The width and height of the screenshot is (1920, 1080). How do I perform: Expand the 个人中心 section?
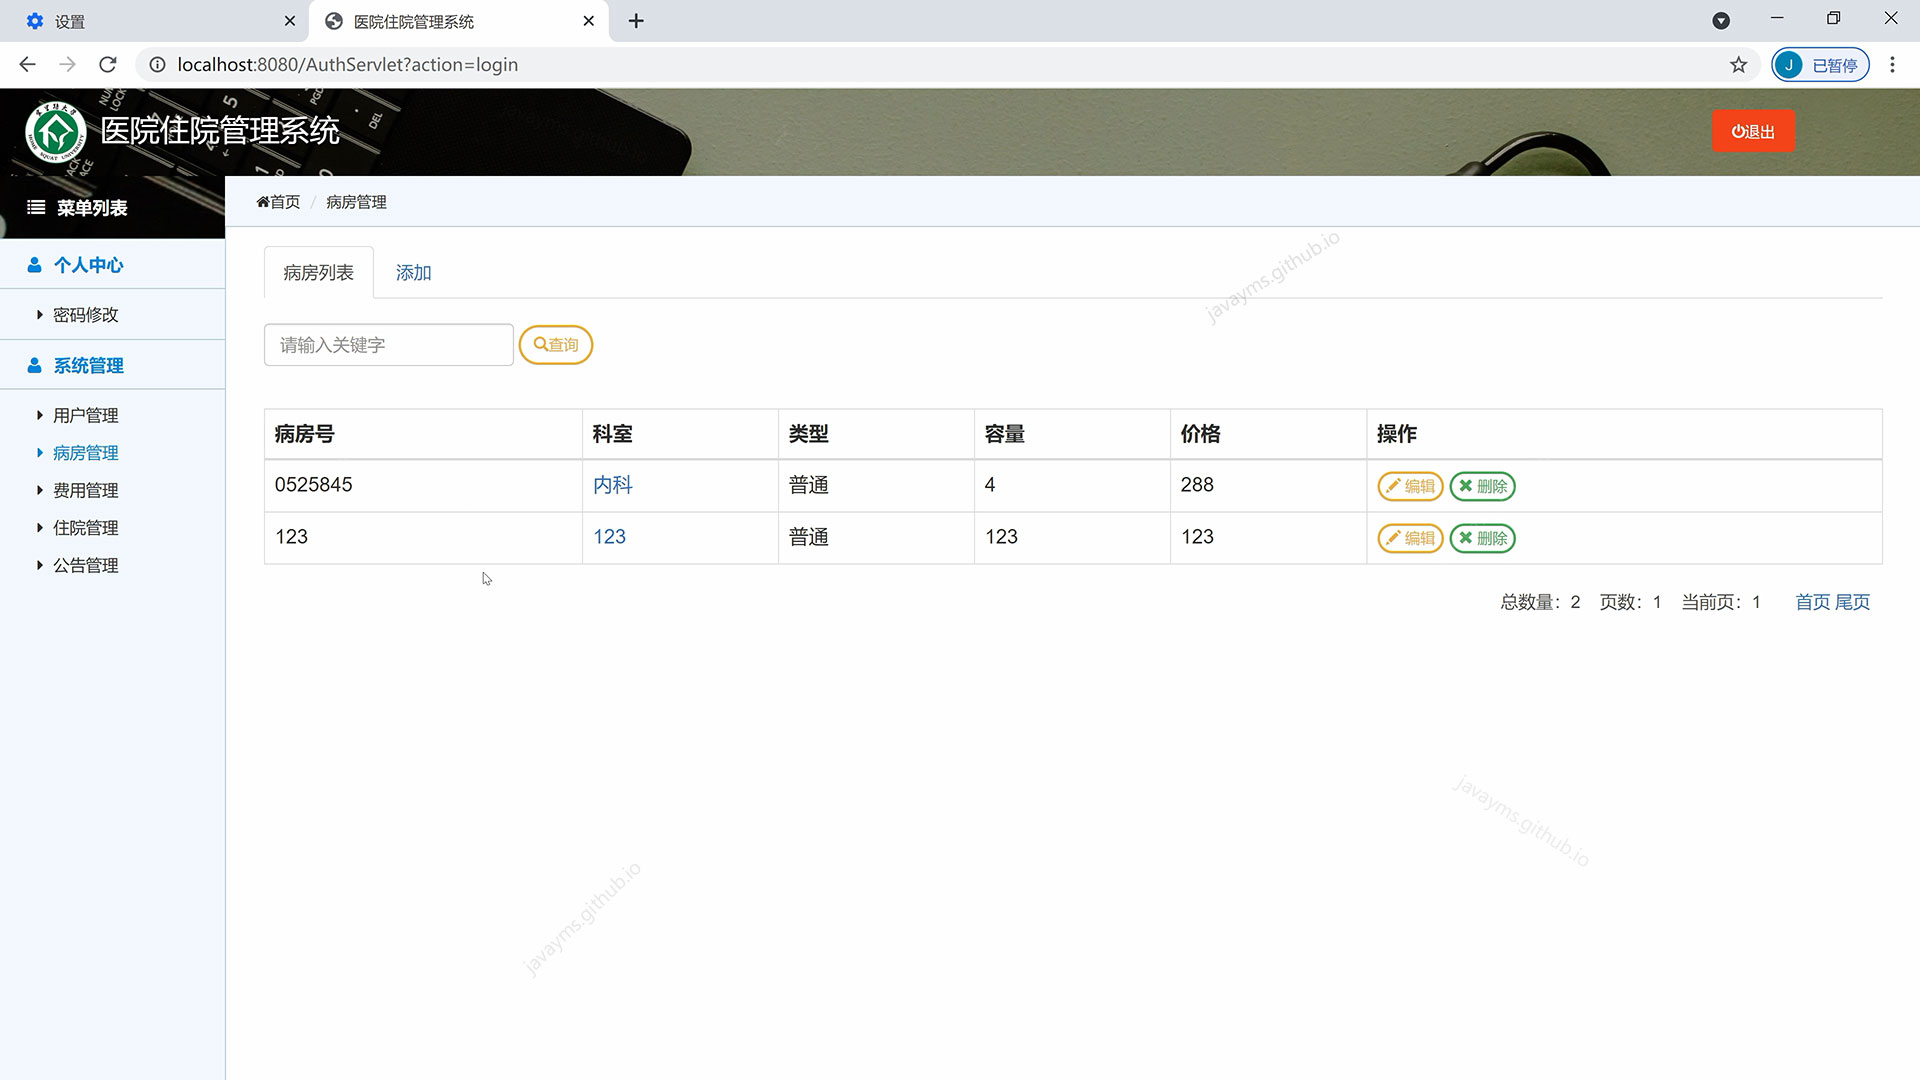88,265
